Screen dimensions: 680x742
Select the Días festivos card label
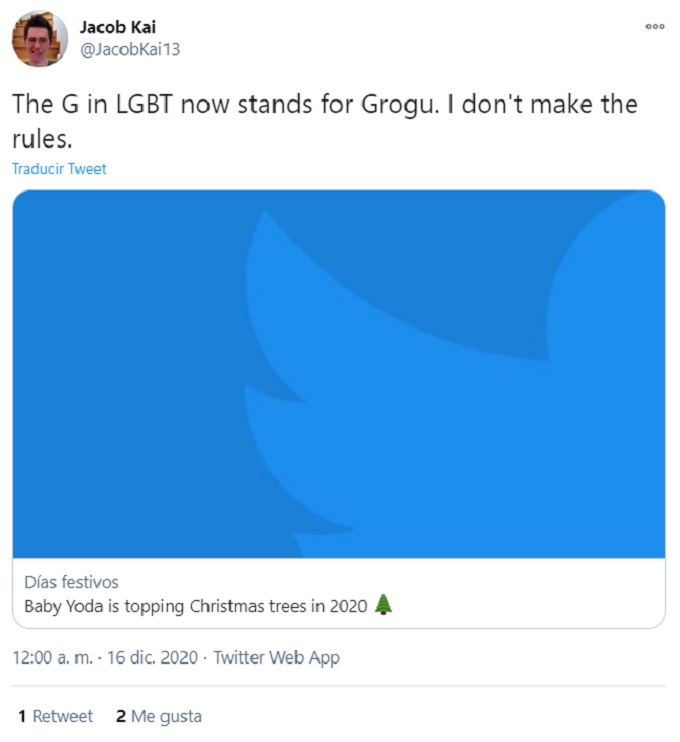coord(71,582)
